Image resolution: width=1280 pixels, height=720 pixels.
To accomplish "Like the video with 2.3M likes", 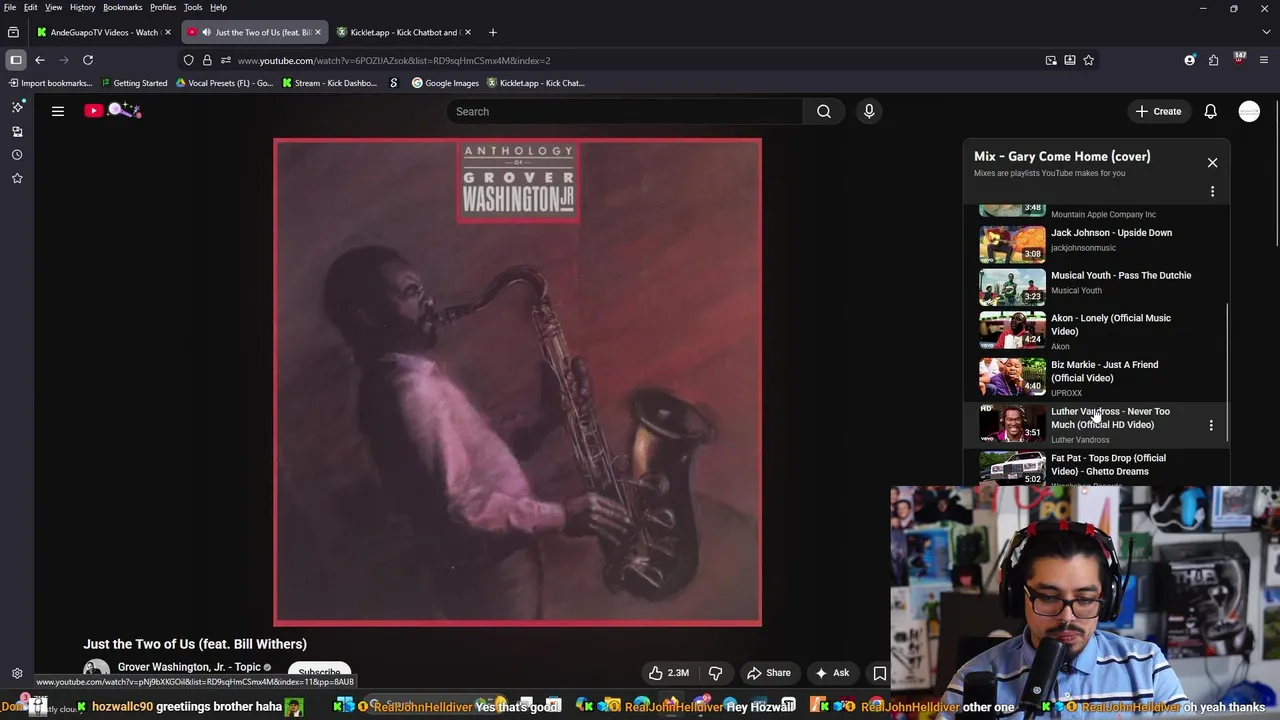I will coord(668,673).
